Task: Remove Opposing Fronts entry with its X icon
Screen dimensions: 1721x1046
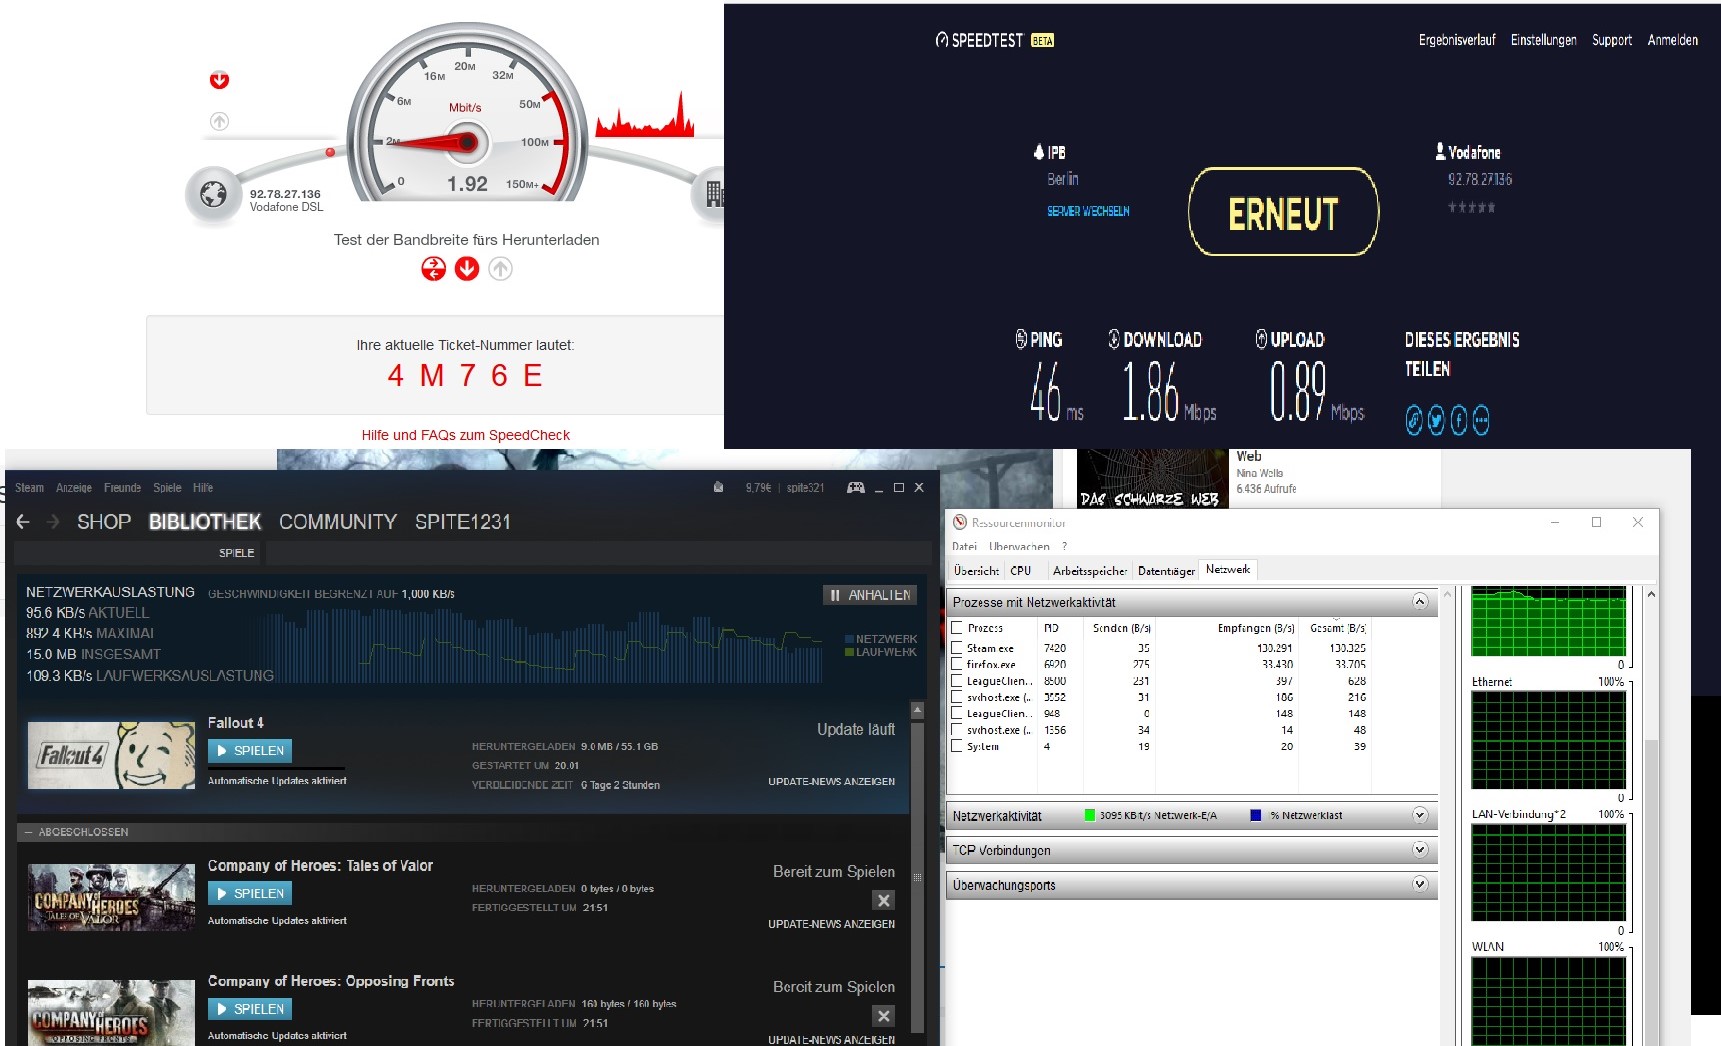Action: pos(883,1016)
